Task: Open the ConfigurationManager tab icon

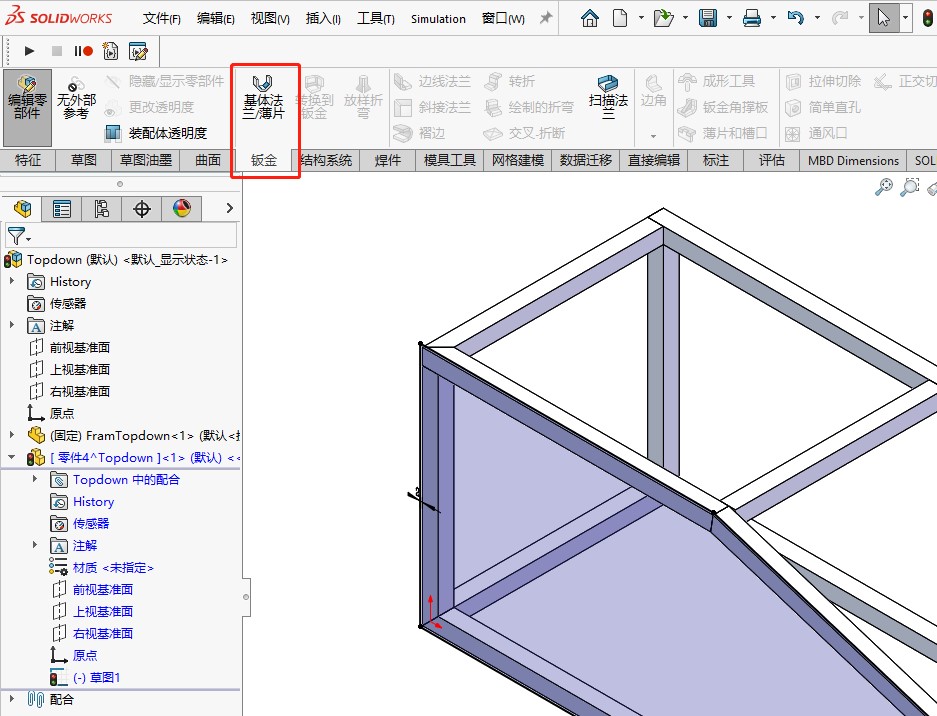Action: (x=102, y=209)
